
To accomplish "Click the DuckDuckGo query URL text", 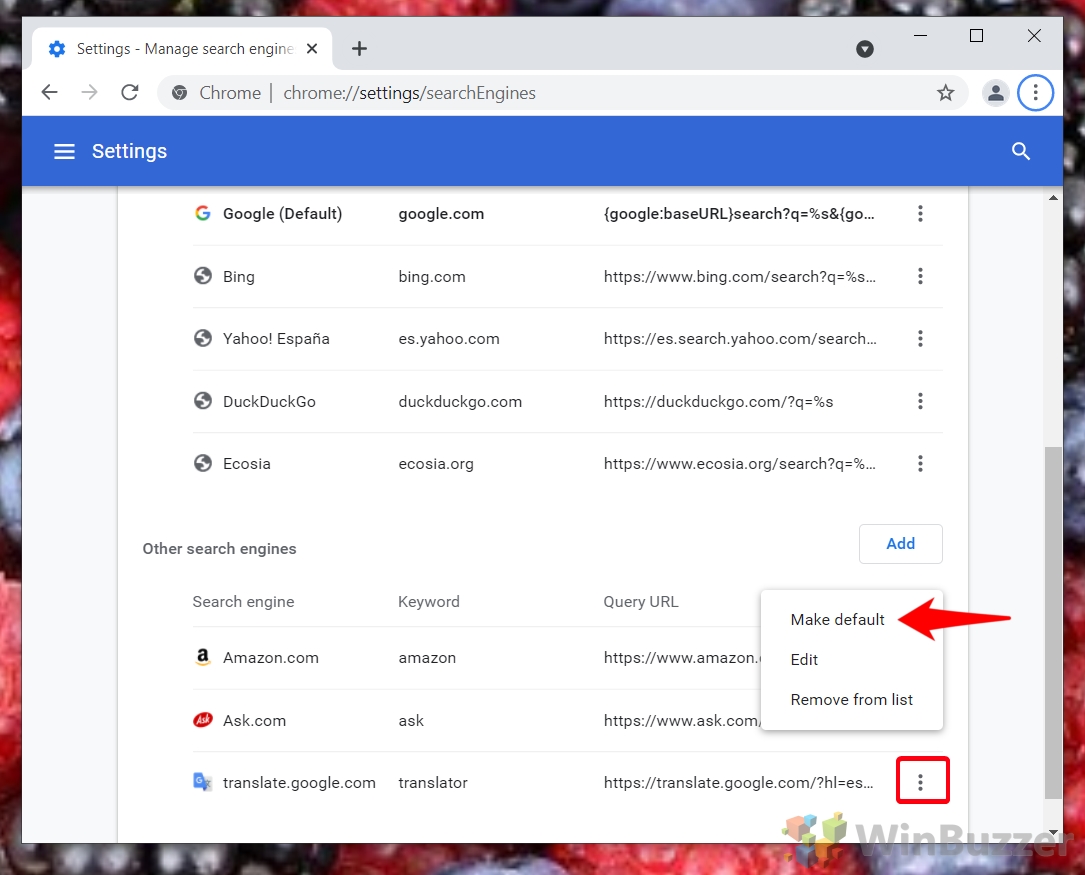I will (x=718, y=402).
